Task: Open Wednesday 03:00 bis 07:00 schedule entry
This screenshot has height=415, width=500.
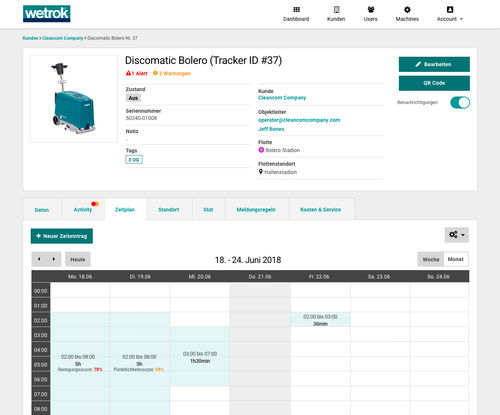Action: pos(200,357)
